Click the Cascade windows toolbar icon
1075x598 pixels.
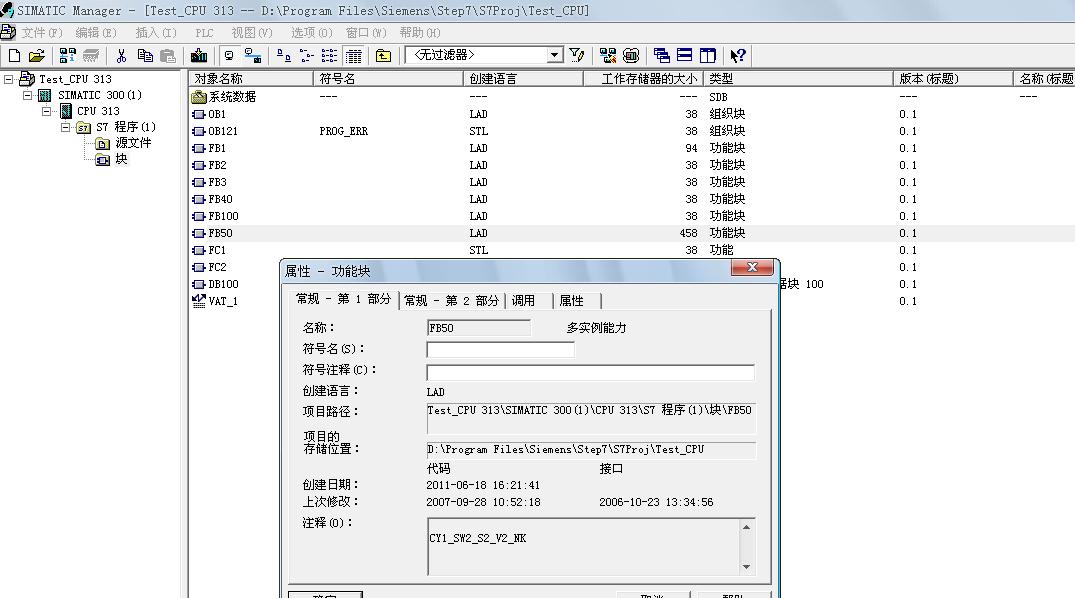click(661, 56)
